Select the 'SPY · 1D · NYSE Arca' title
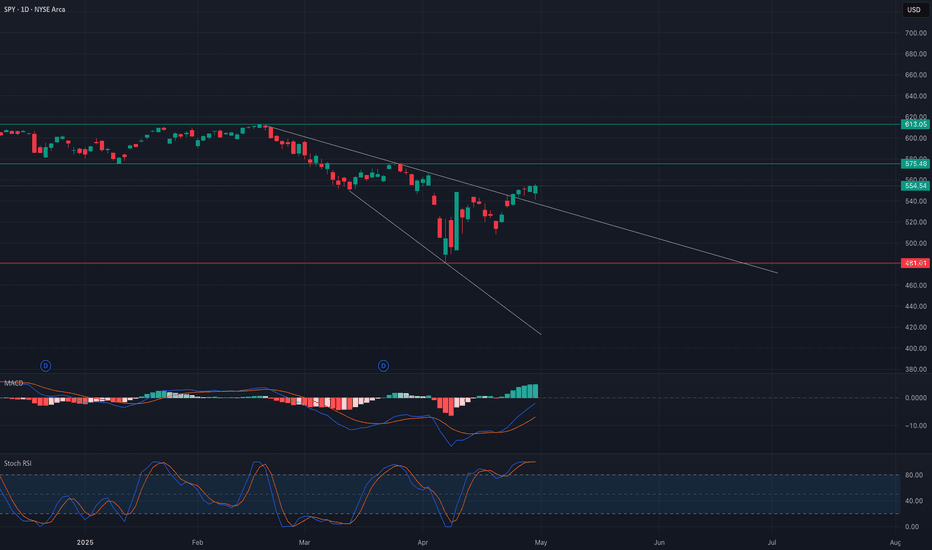Viewport: 932px width, 550px height. click(x=34, y=10)
